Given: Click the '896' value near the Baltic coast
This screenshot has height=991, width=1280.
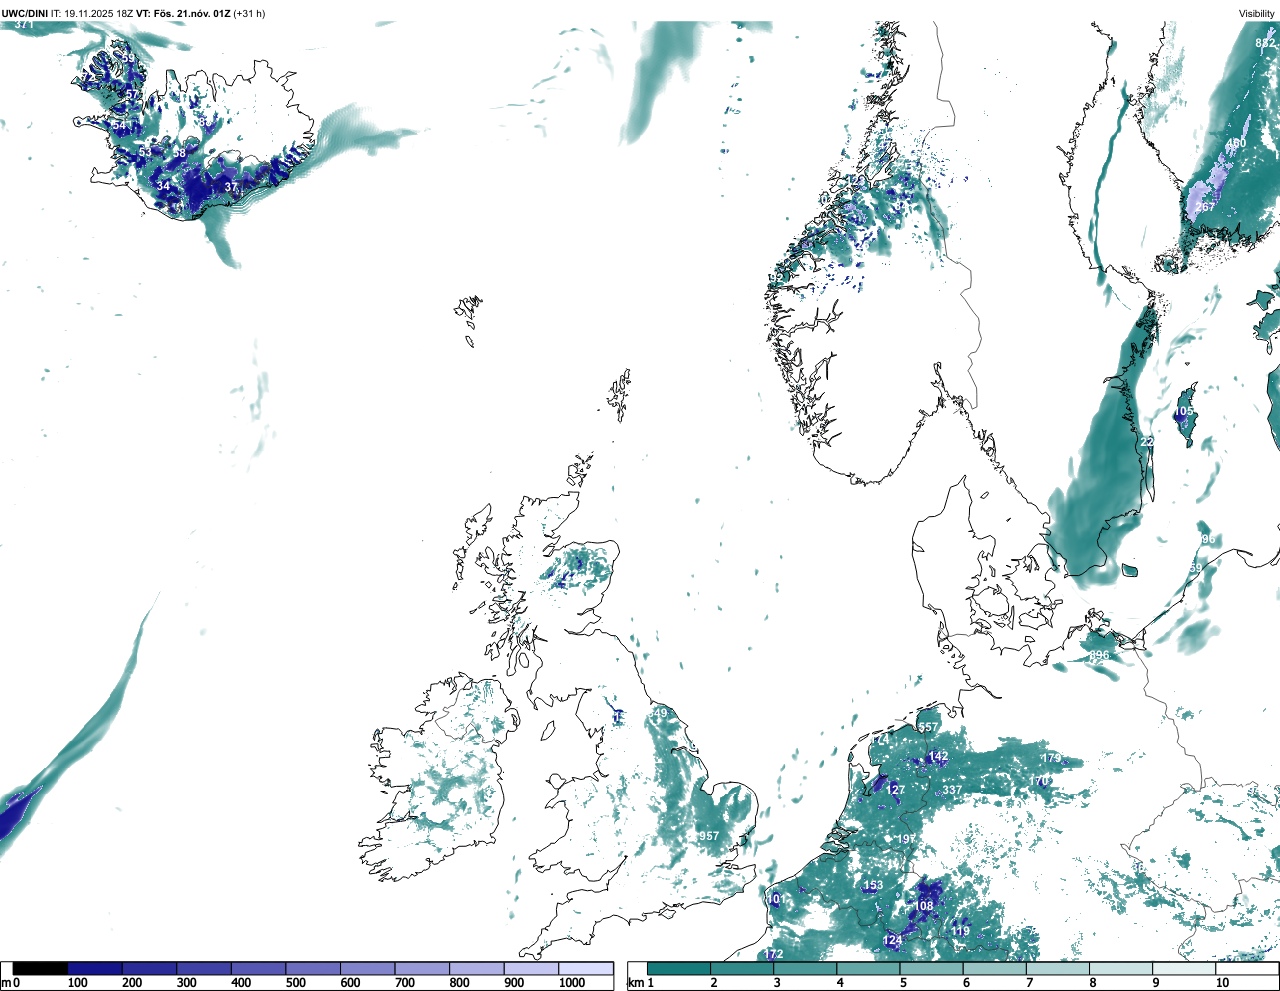Looking at the screenshot, I should click(1099, 655).
